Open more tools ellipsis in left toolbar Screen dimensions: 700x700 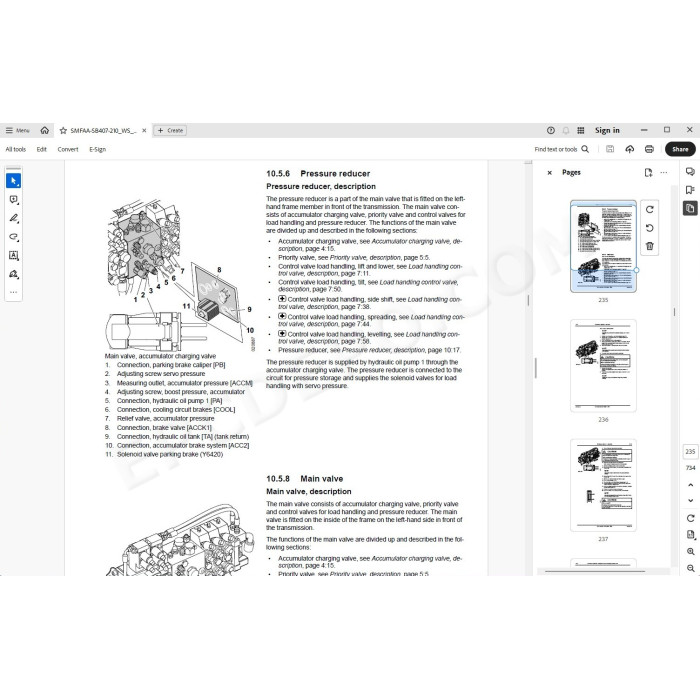(x=13, y=292)
